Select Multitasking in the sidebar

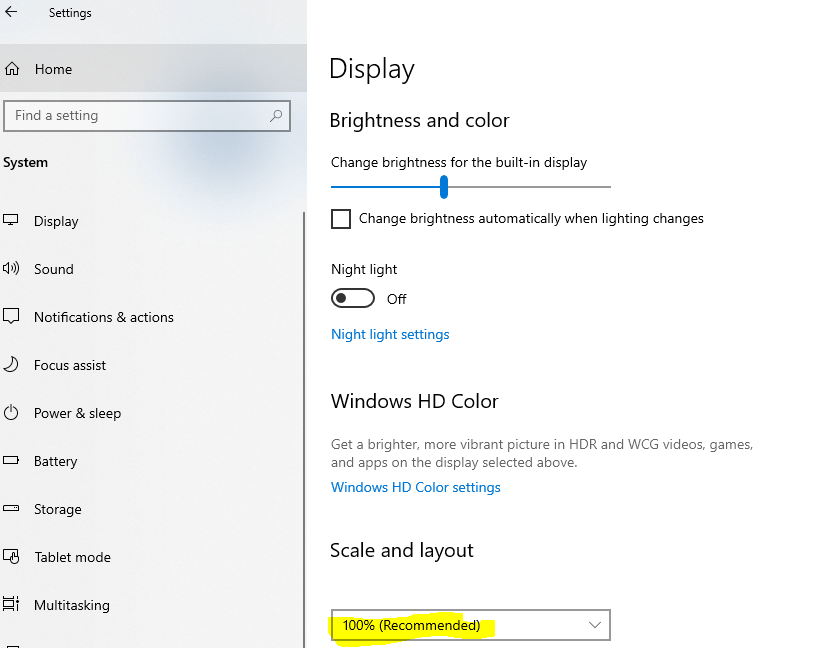(72, 605)
